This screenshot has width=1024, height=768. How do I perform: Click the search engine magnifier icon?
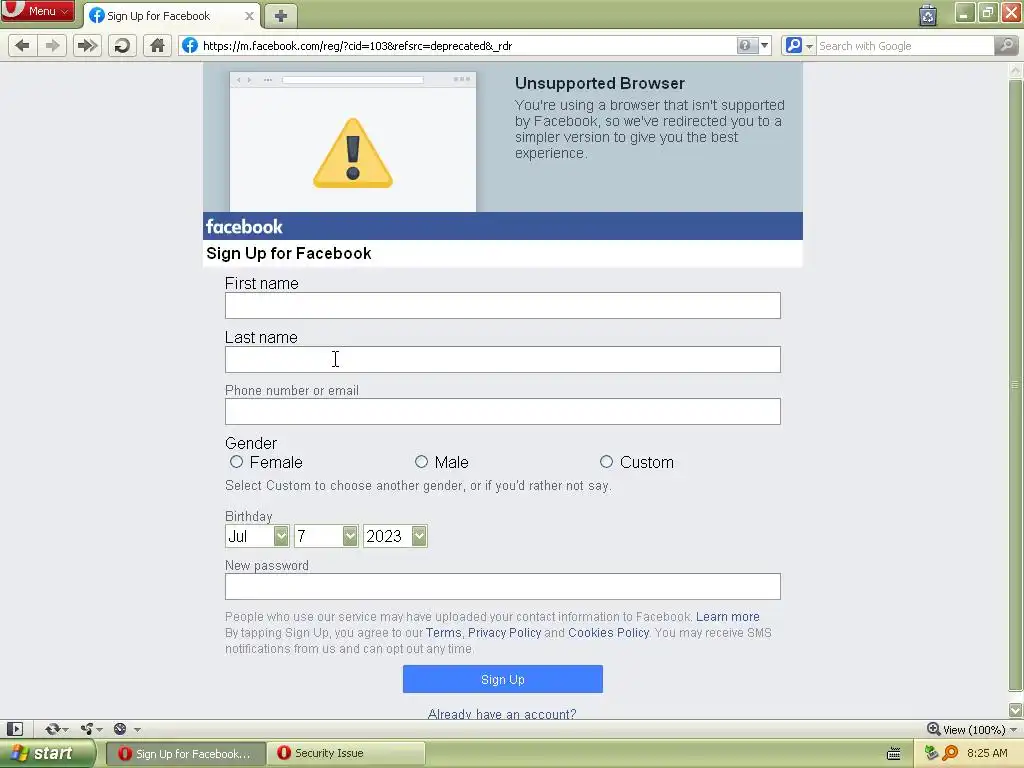click(793, 46)
